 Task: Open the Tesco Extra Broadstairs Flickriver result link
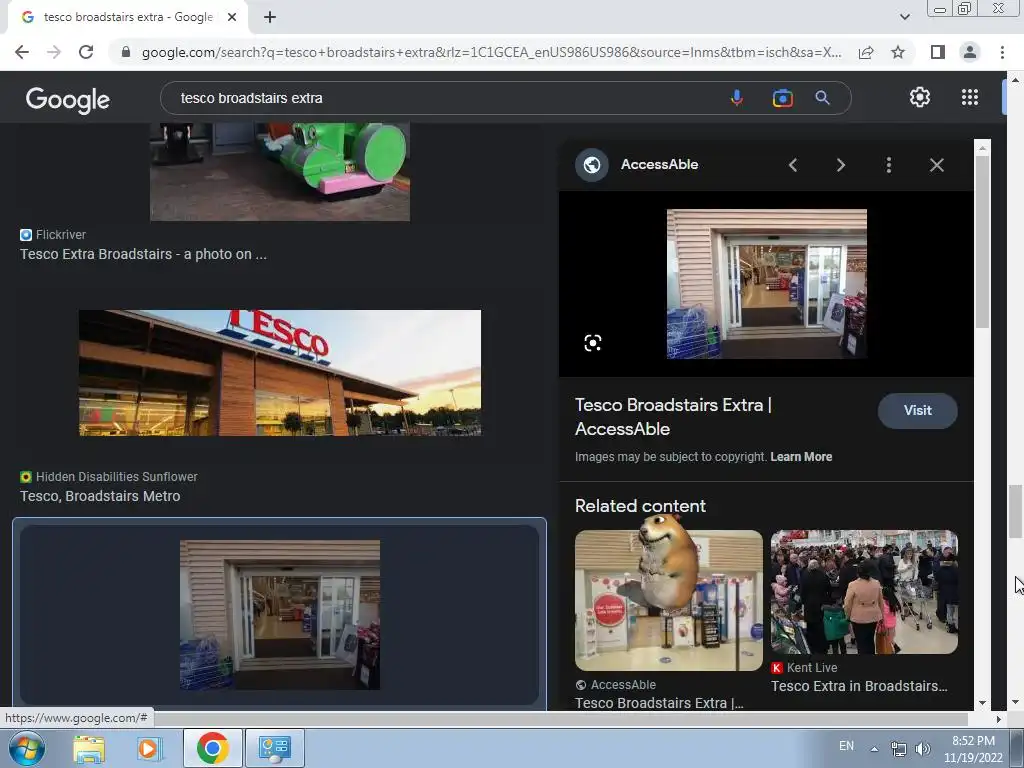click(143, 255)
